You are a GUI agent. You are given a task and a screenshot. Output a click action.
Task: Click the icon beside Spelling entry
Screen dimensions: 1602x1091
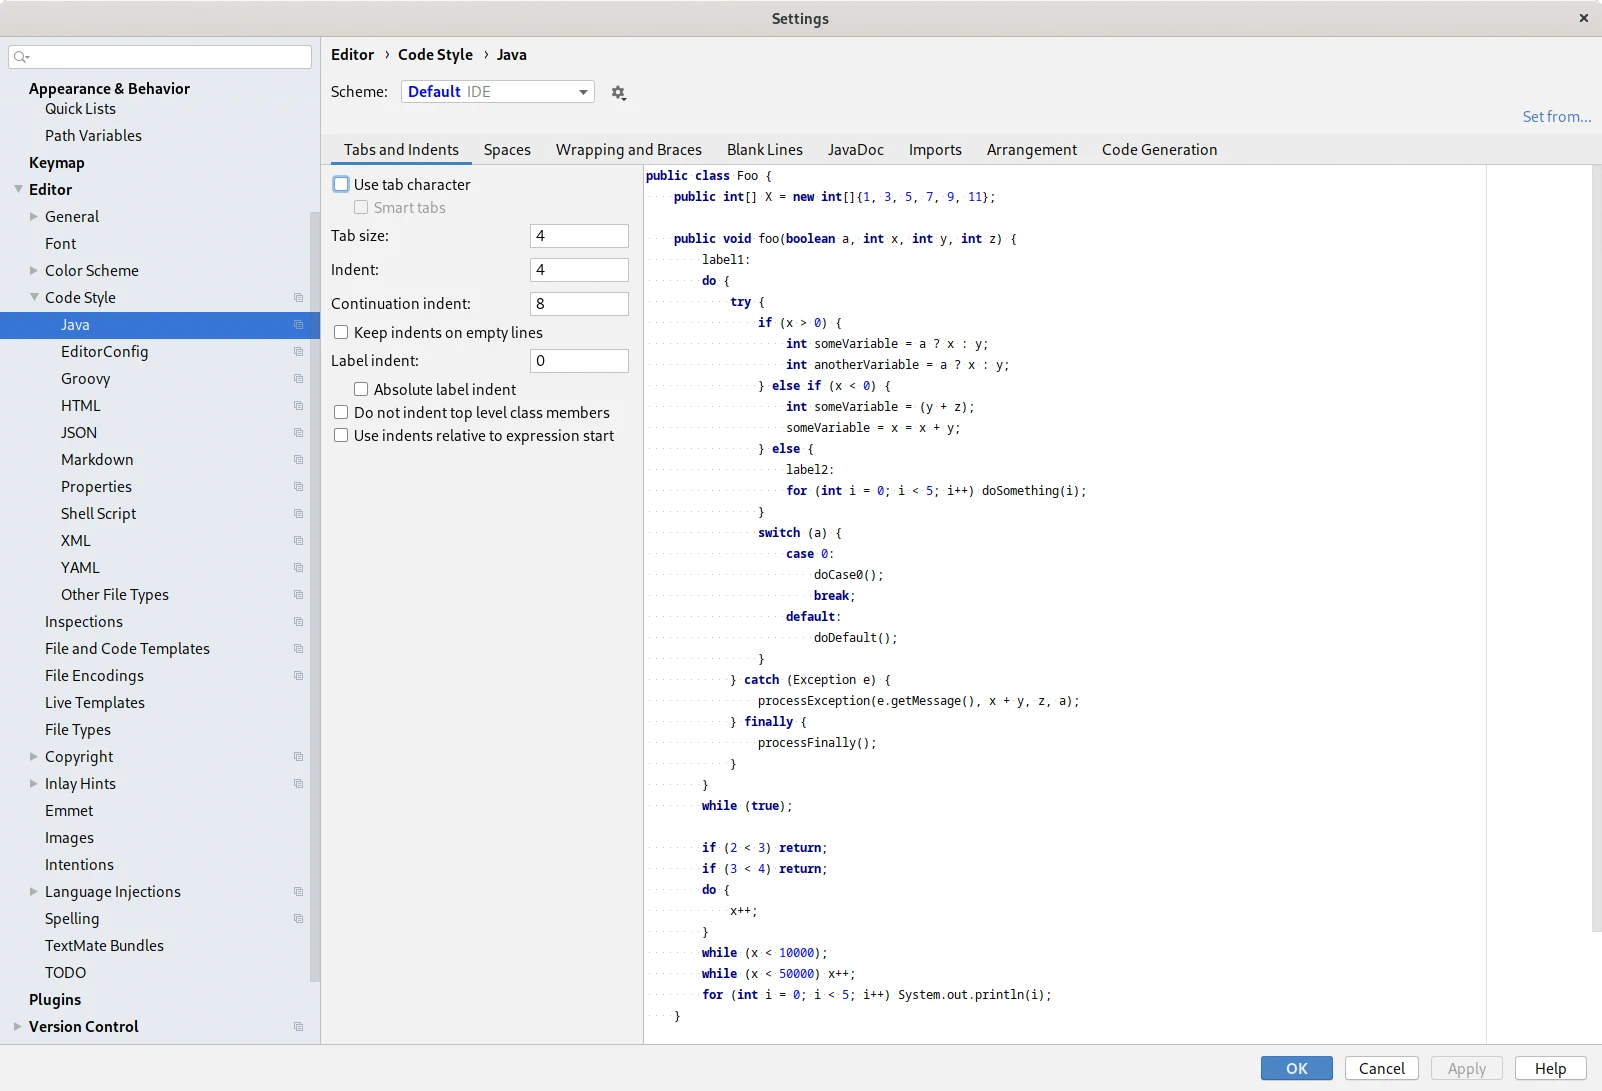[x=298, y=919]
